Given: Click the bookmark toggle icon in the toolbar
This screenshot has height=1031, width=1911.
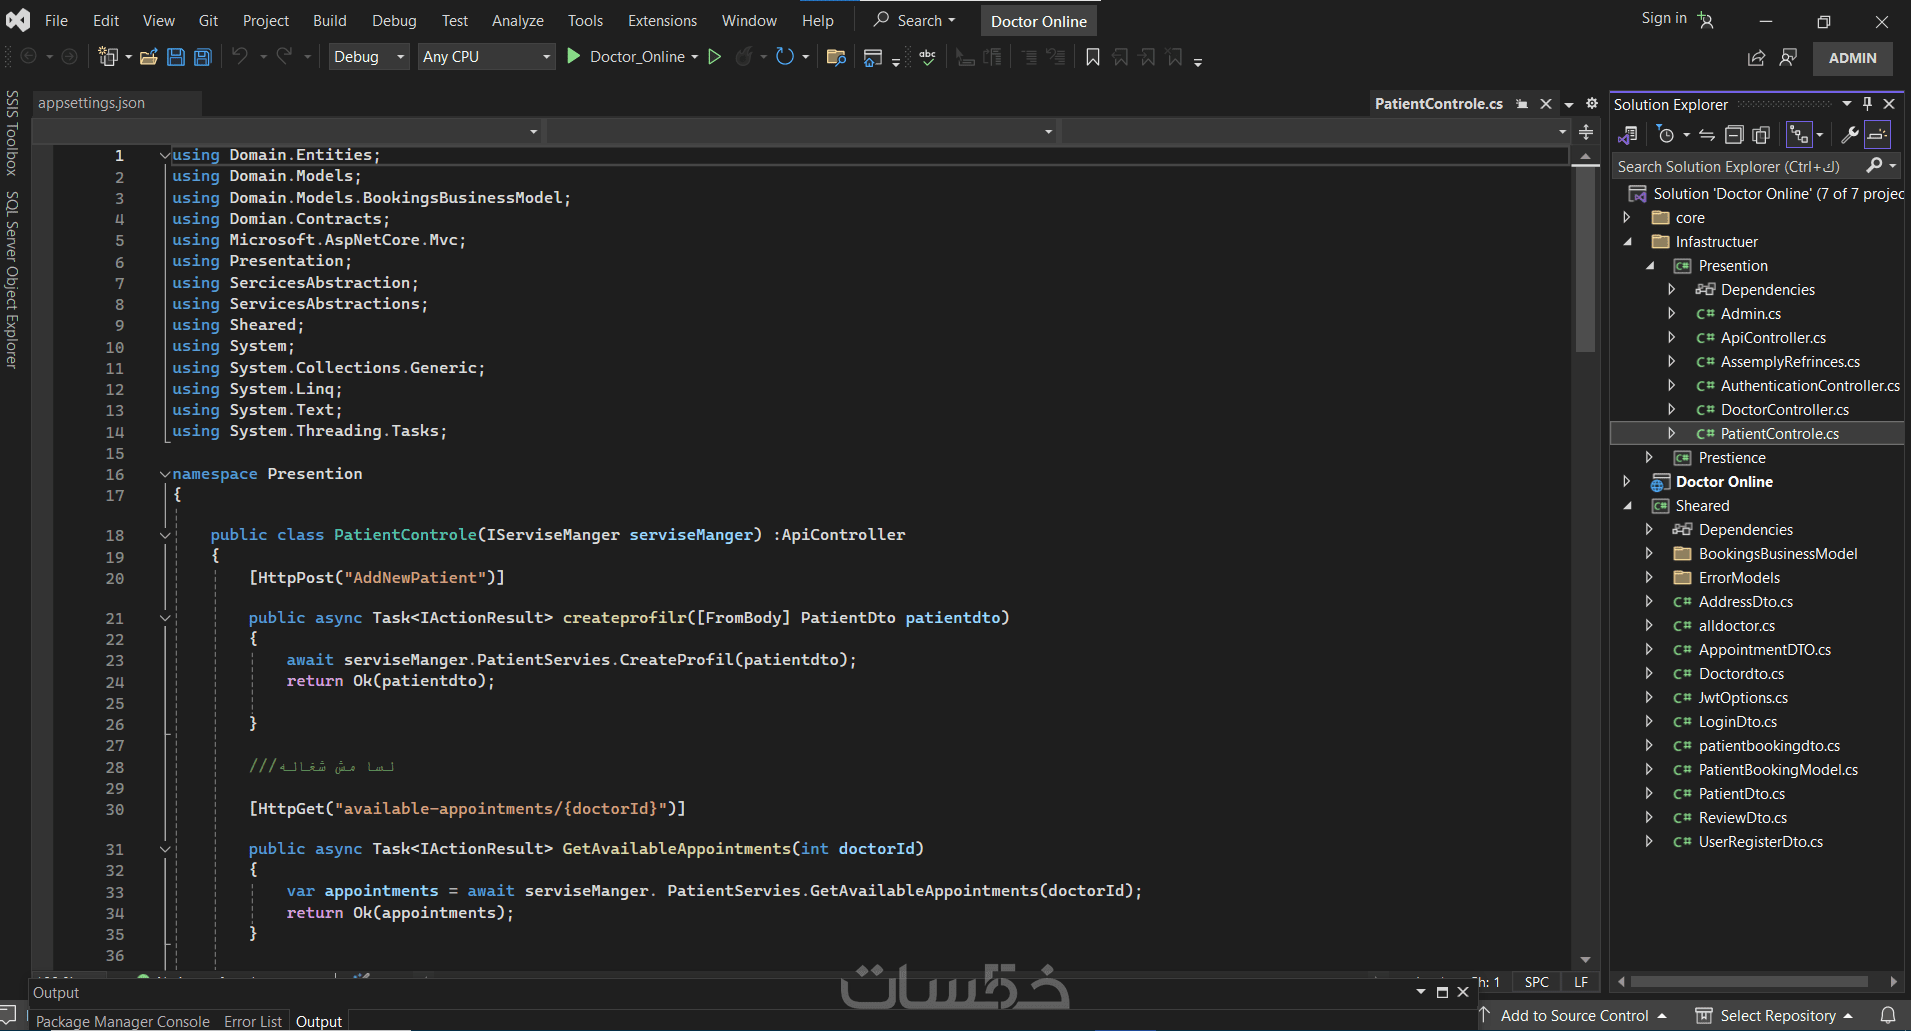Looking at the screenshot, I should coord(1093,57).
